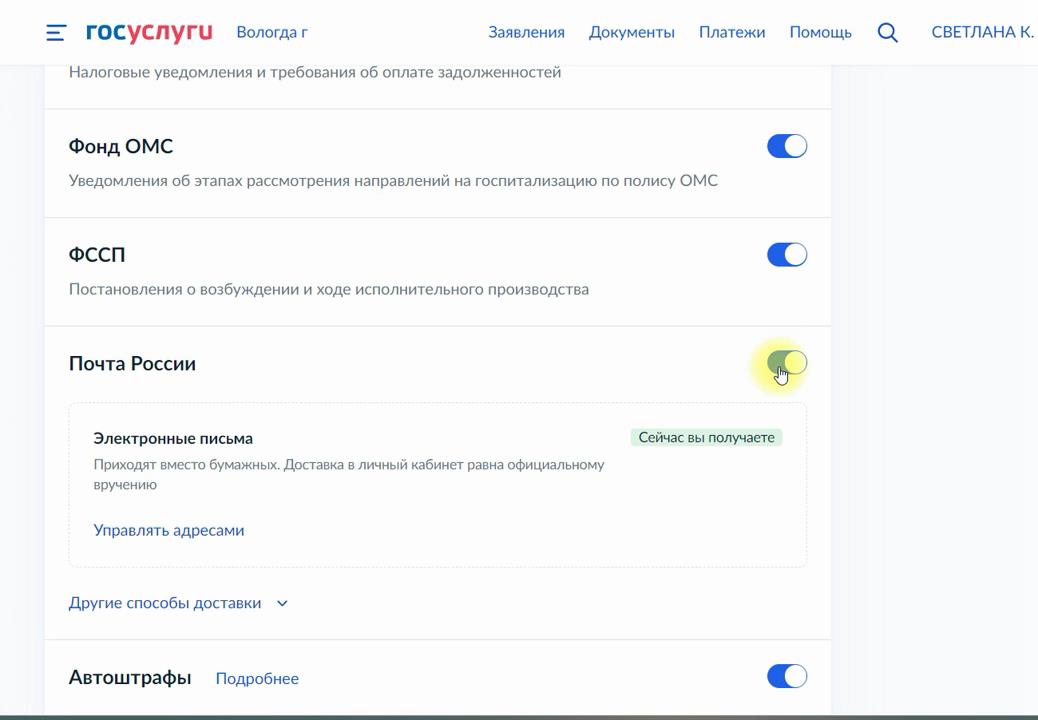Open СВЕТЛАНА К. profile menu
1038x720 pixels.
(982, 32)
